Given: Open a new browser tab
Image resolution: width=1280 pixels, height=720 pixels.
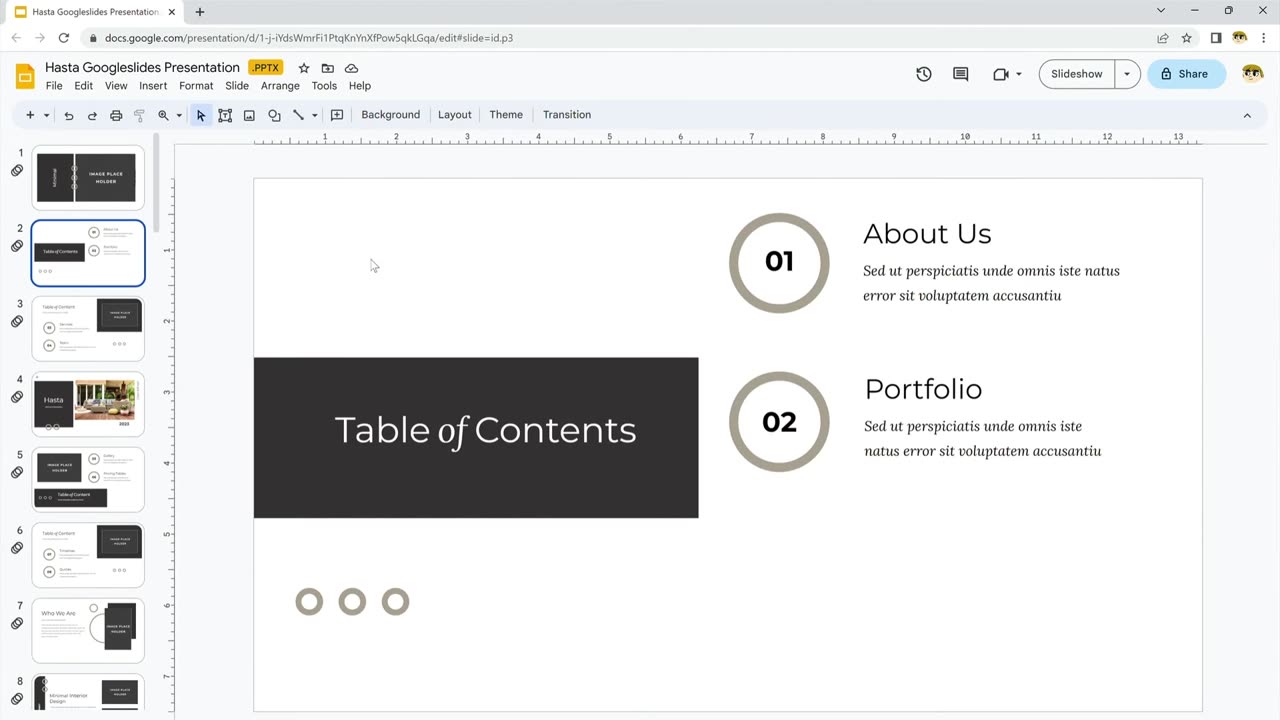Looking at the screenshot, I should 200,12.
